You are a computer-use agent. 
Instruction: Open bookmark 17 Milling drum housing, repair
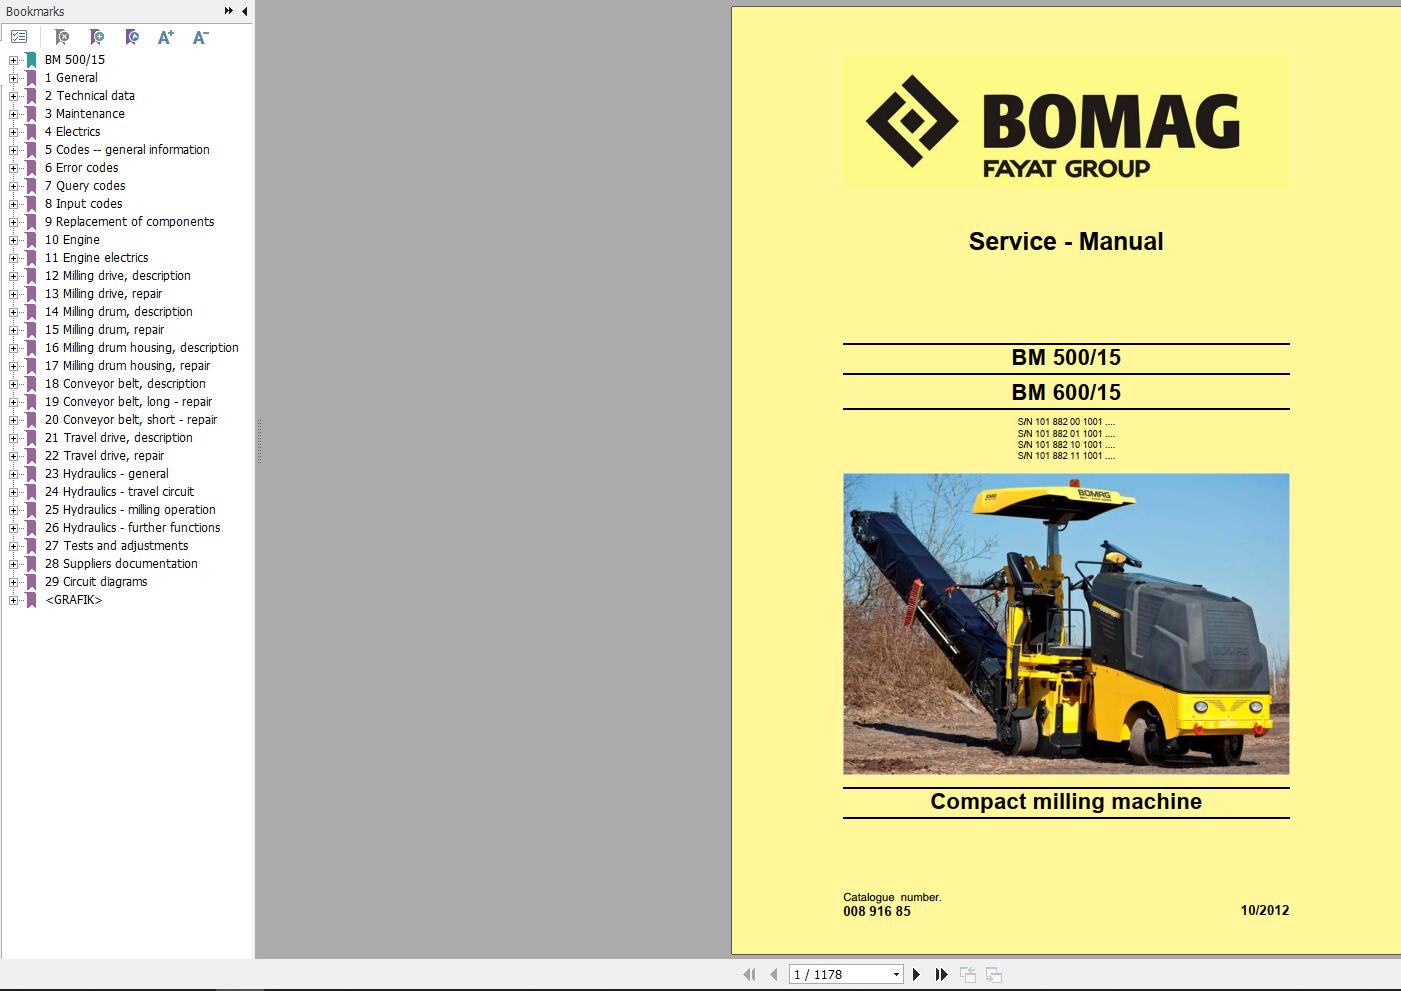point(127,366)
